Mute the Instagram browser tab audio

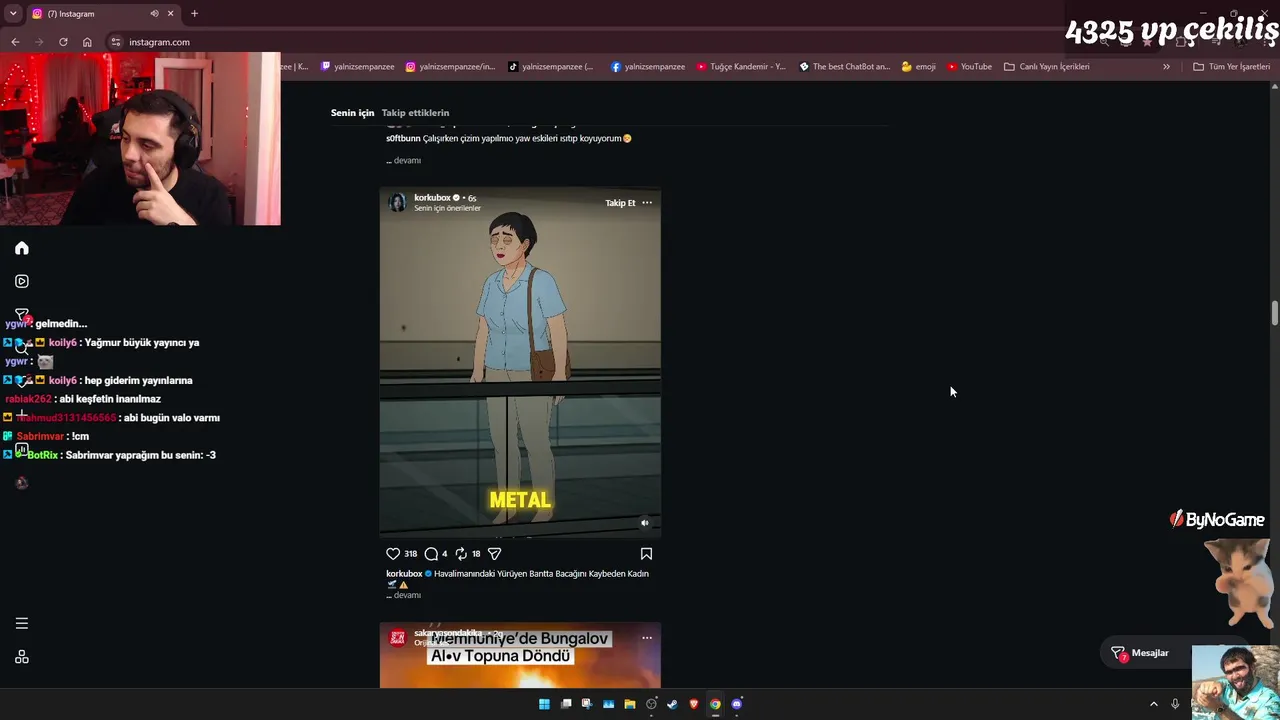pos(154,14)
